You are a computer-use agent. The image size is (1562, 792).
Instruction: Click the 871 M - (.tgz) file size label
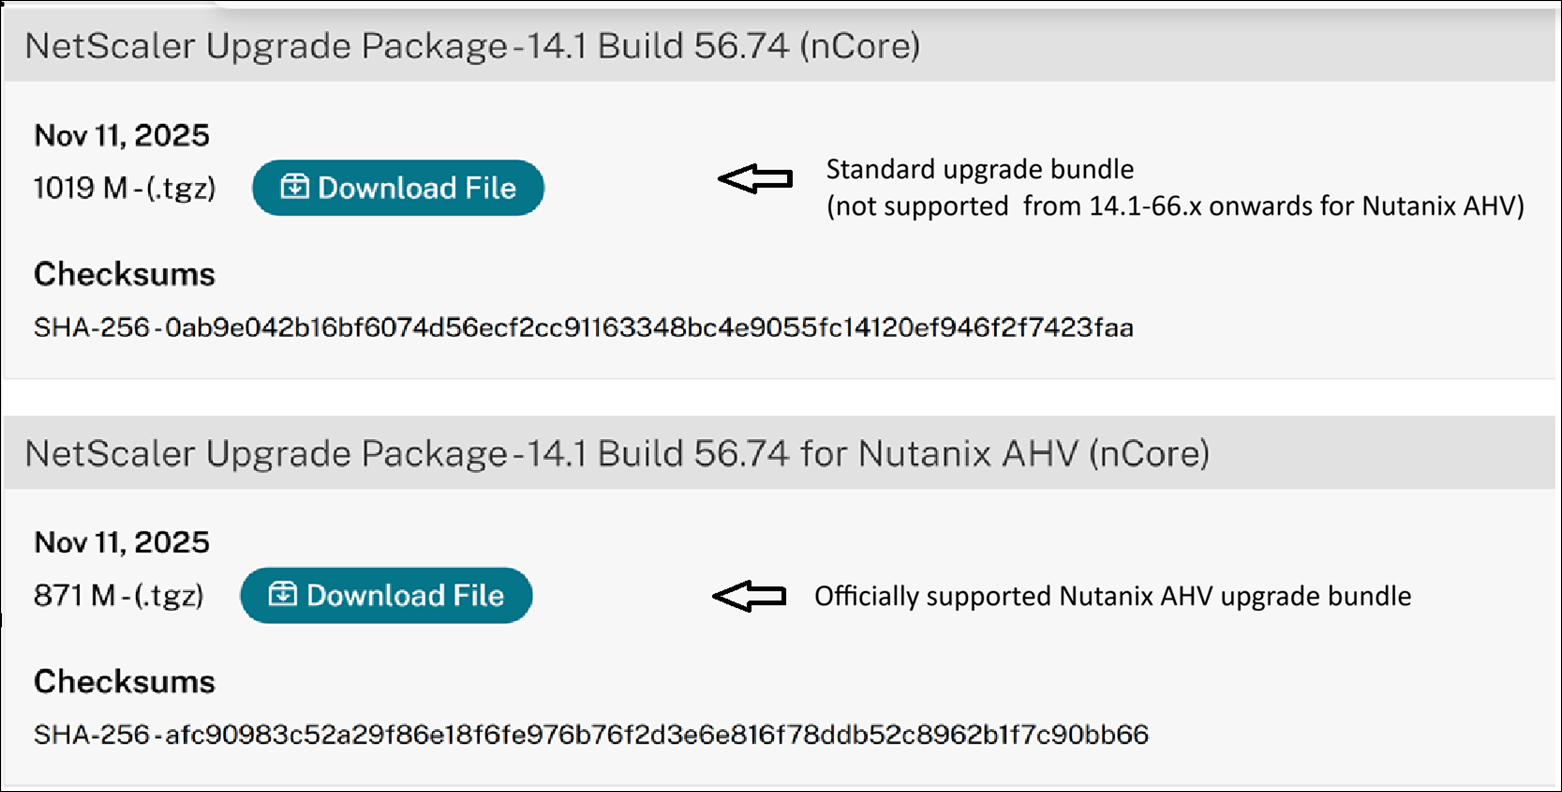coord(113,595)
